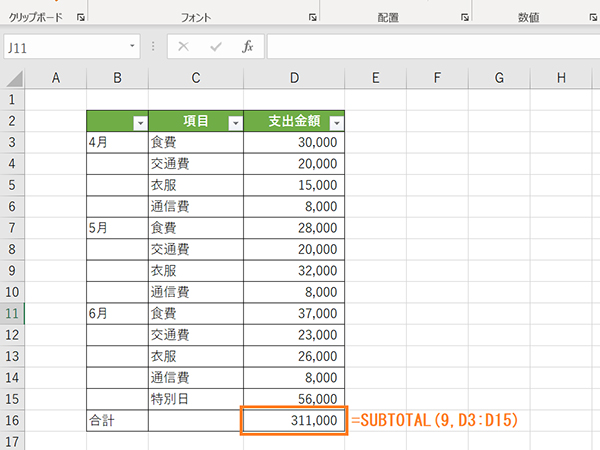This screenshot has height=450, width=600.
Task: Select the 通信費 cell in row 10
Action: pos(196,292)
